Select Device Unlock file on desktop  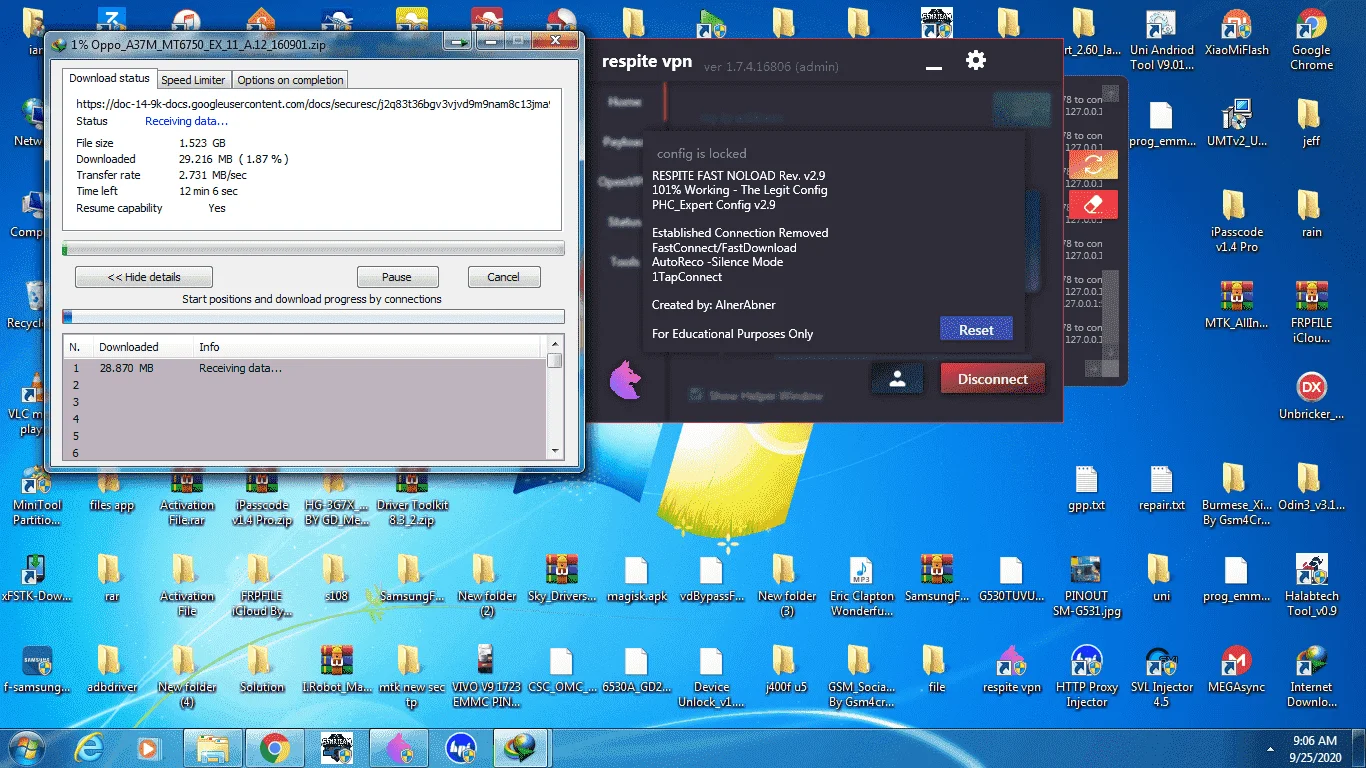pos(711,677)
